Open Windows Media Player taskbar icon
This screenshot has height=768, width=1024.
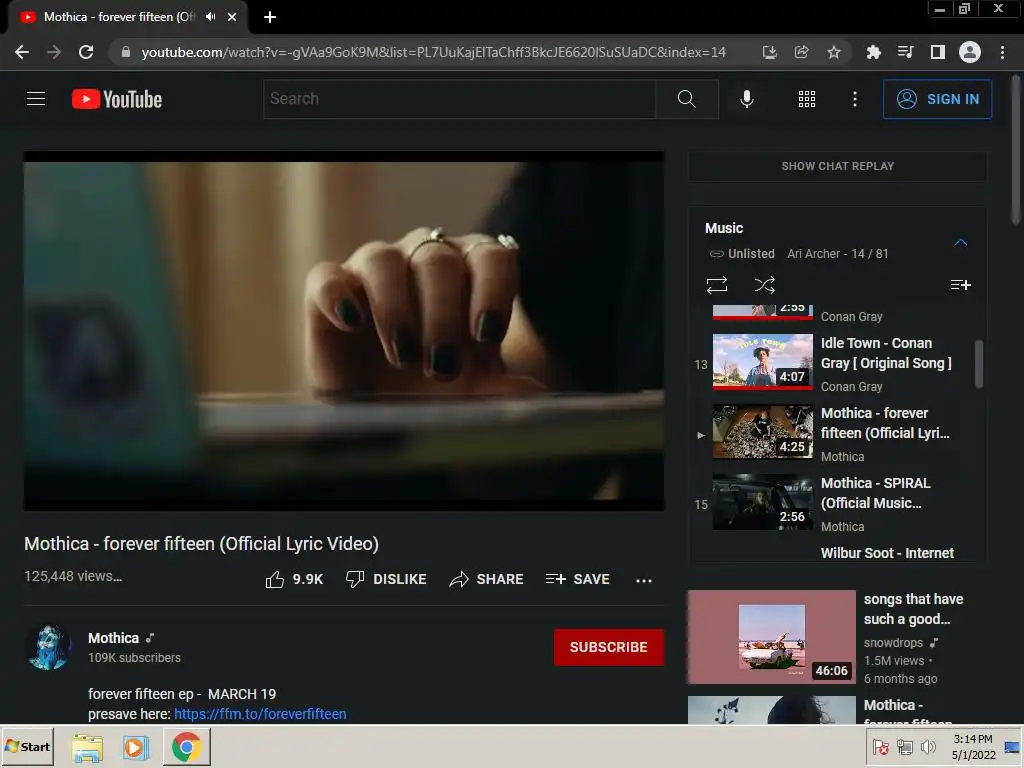click(x=136, y=747)
